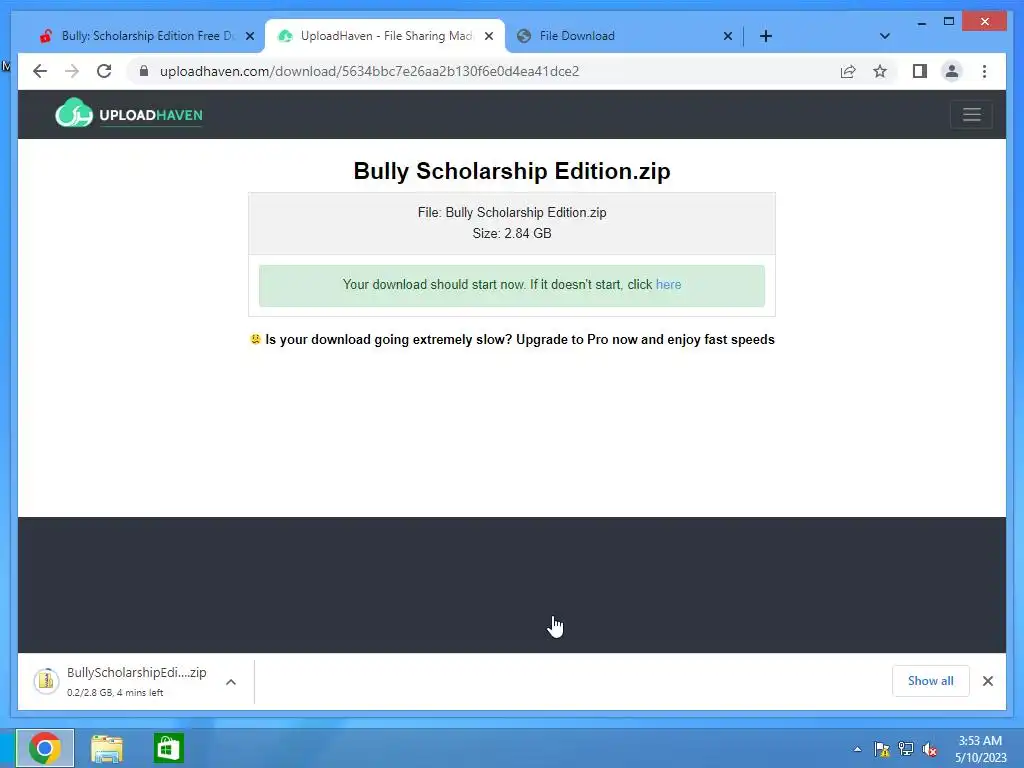Close the Bully: Scholarship Edition tab
The image size is (1024, 768).
tap(249, 36)
